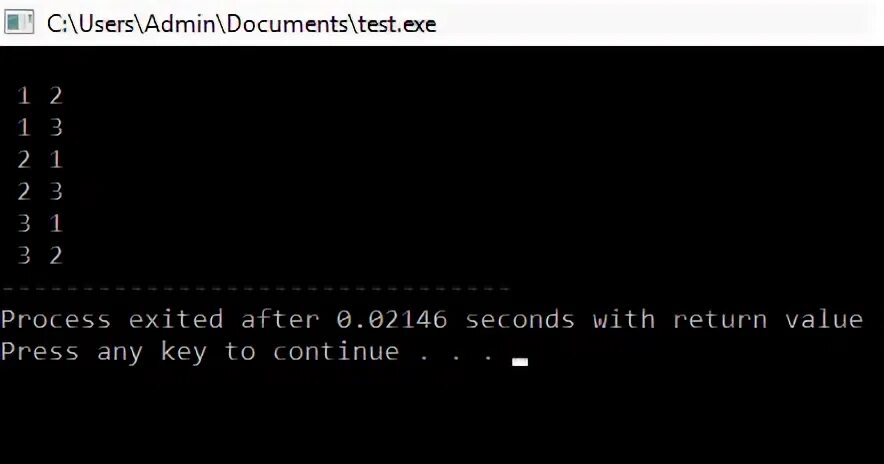
Task: Click the output line reading 2 3
Action: [x=39, y=192]
